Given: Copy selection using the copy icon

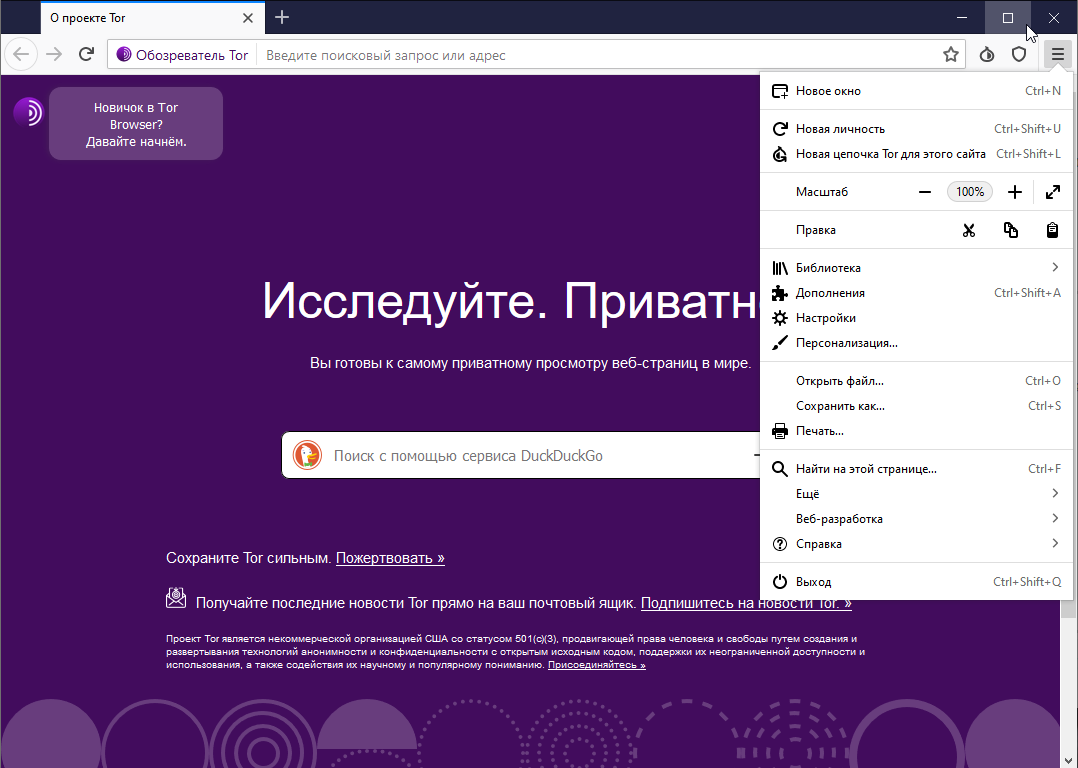Looking at the screenshot, I should [x=1011, y=230].
